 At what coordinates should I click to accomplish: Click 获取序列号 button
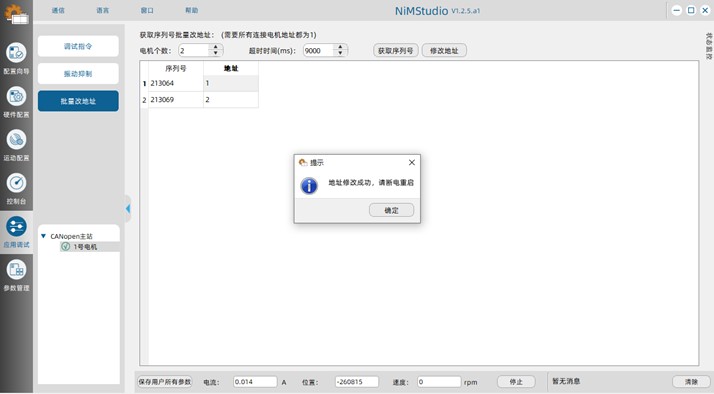click(395, 51)
